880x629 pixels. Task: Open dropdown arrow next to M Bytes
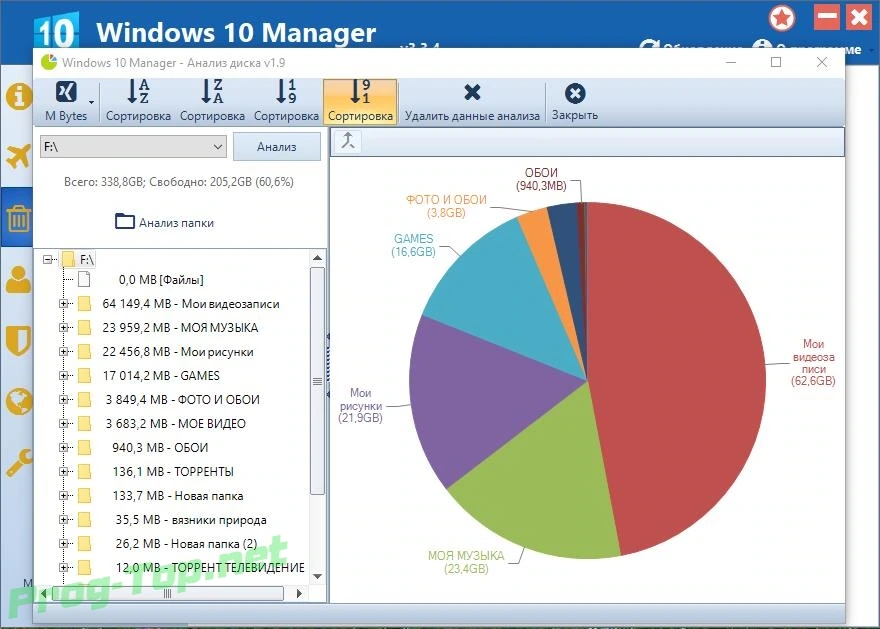click(91, 102)
